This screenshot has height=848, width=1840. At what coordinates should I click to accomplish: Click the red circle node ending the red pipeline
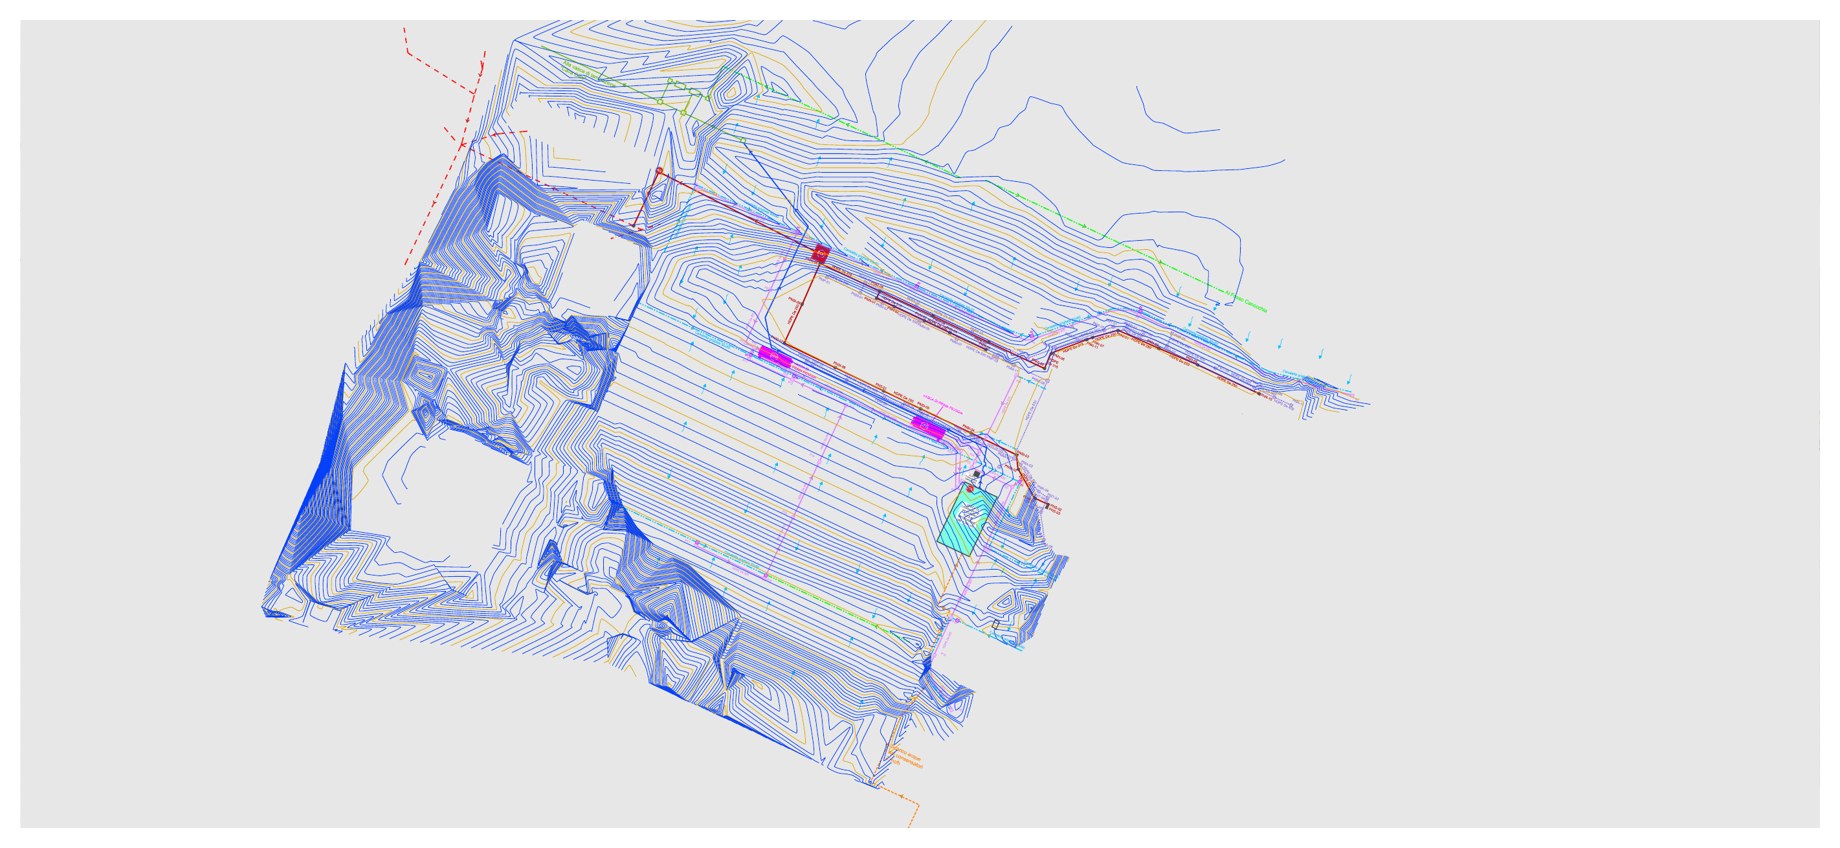pyautogui.click(x=659, y=172)
